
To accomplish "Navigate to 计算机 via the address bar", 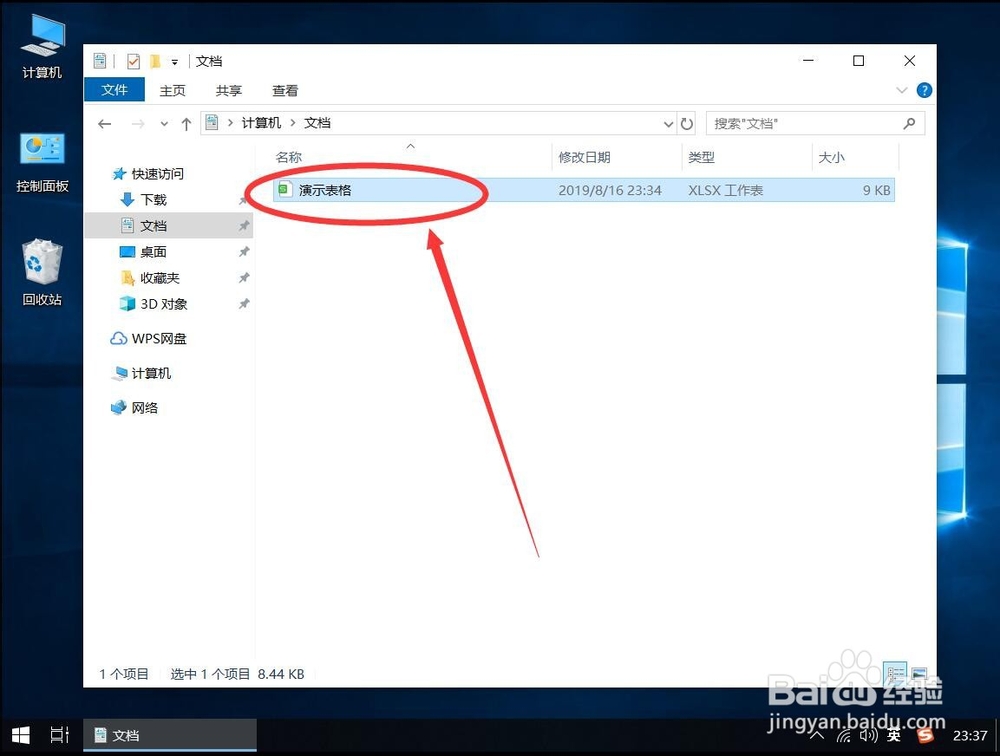I will point(260,122).
